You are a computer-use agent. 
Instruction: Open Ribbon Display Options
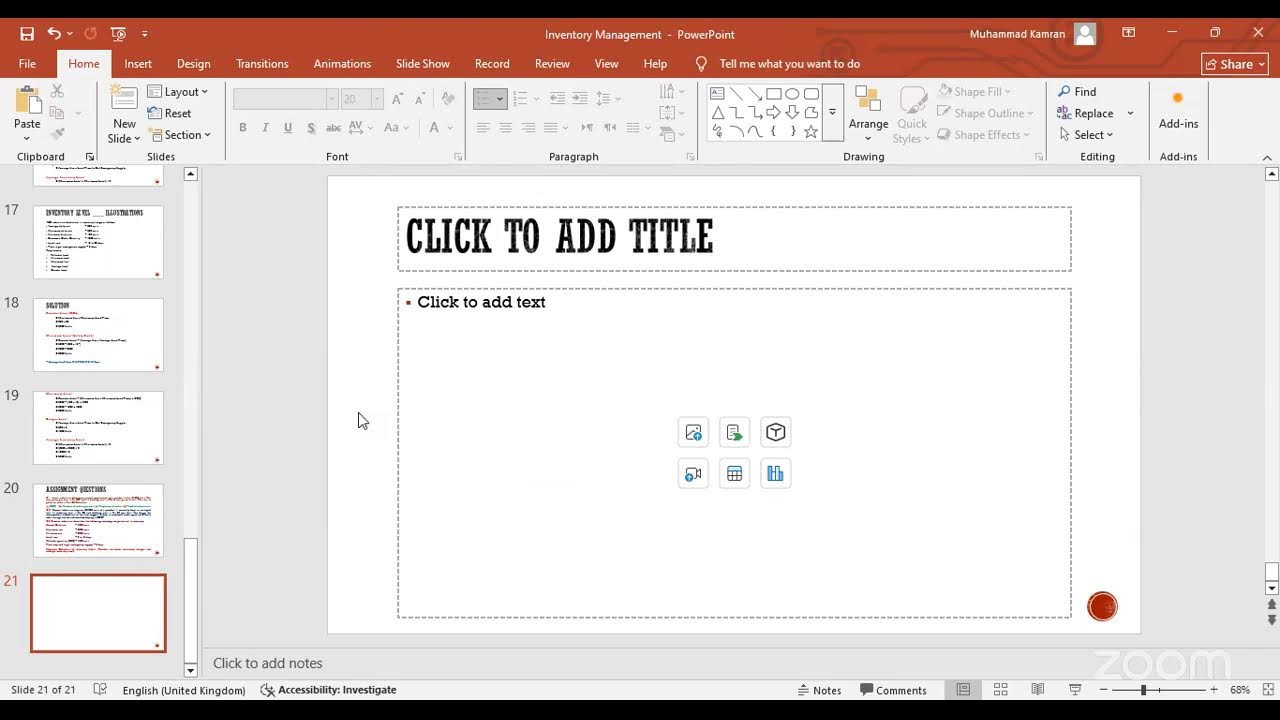click(x=1128, y=33)
